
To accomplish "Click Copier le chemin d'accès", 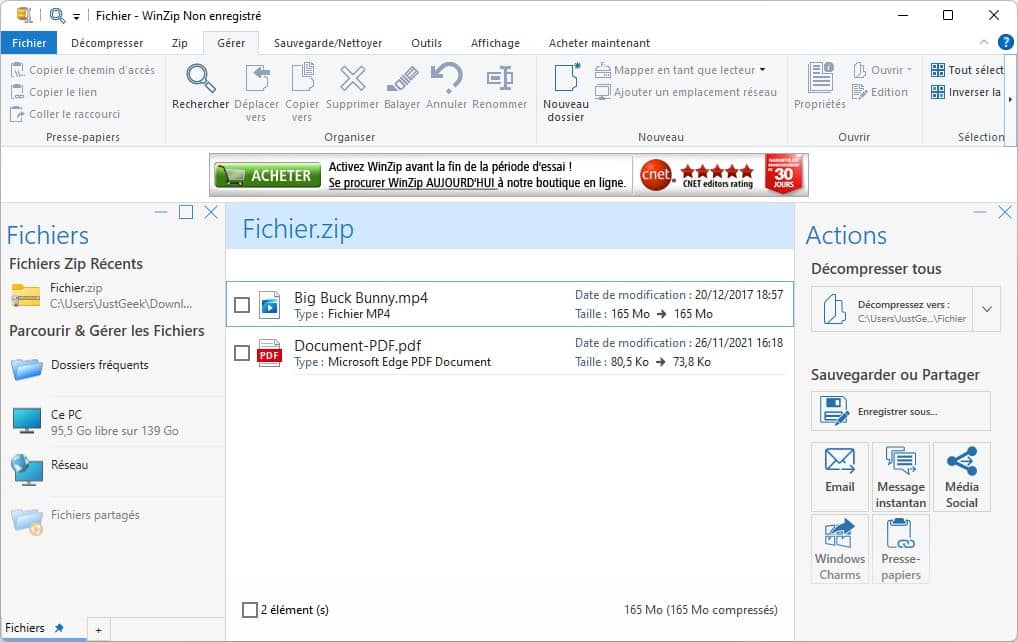I will (83, 70).
